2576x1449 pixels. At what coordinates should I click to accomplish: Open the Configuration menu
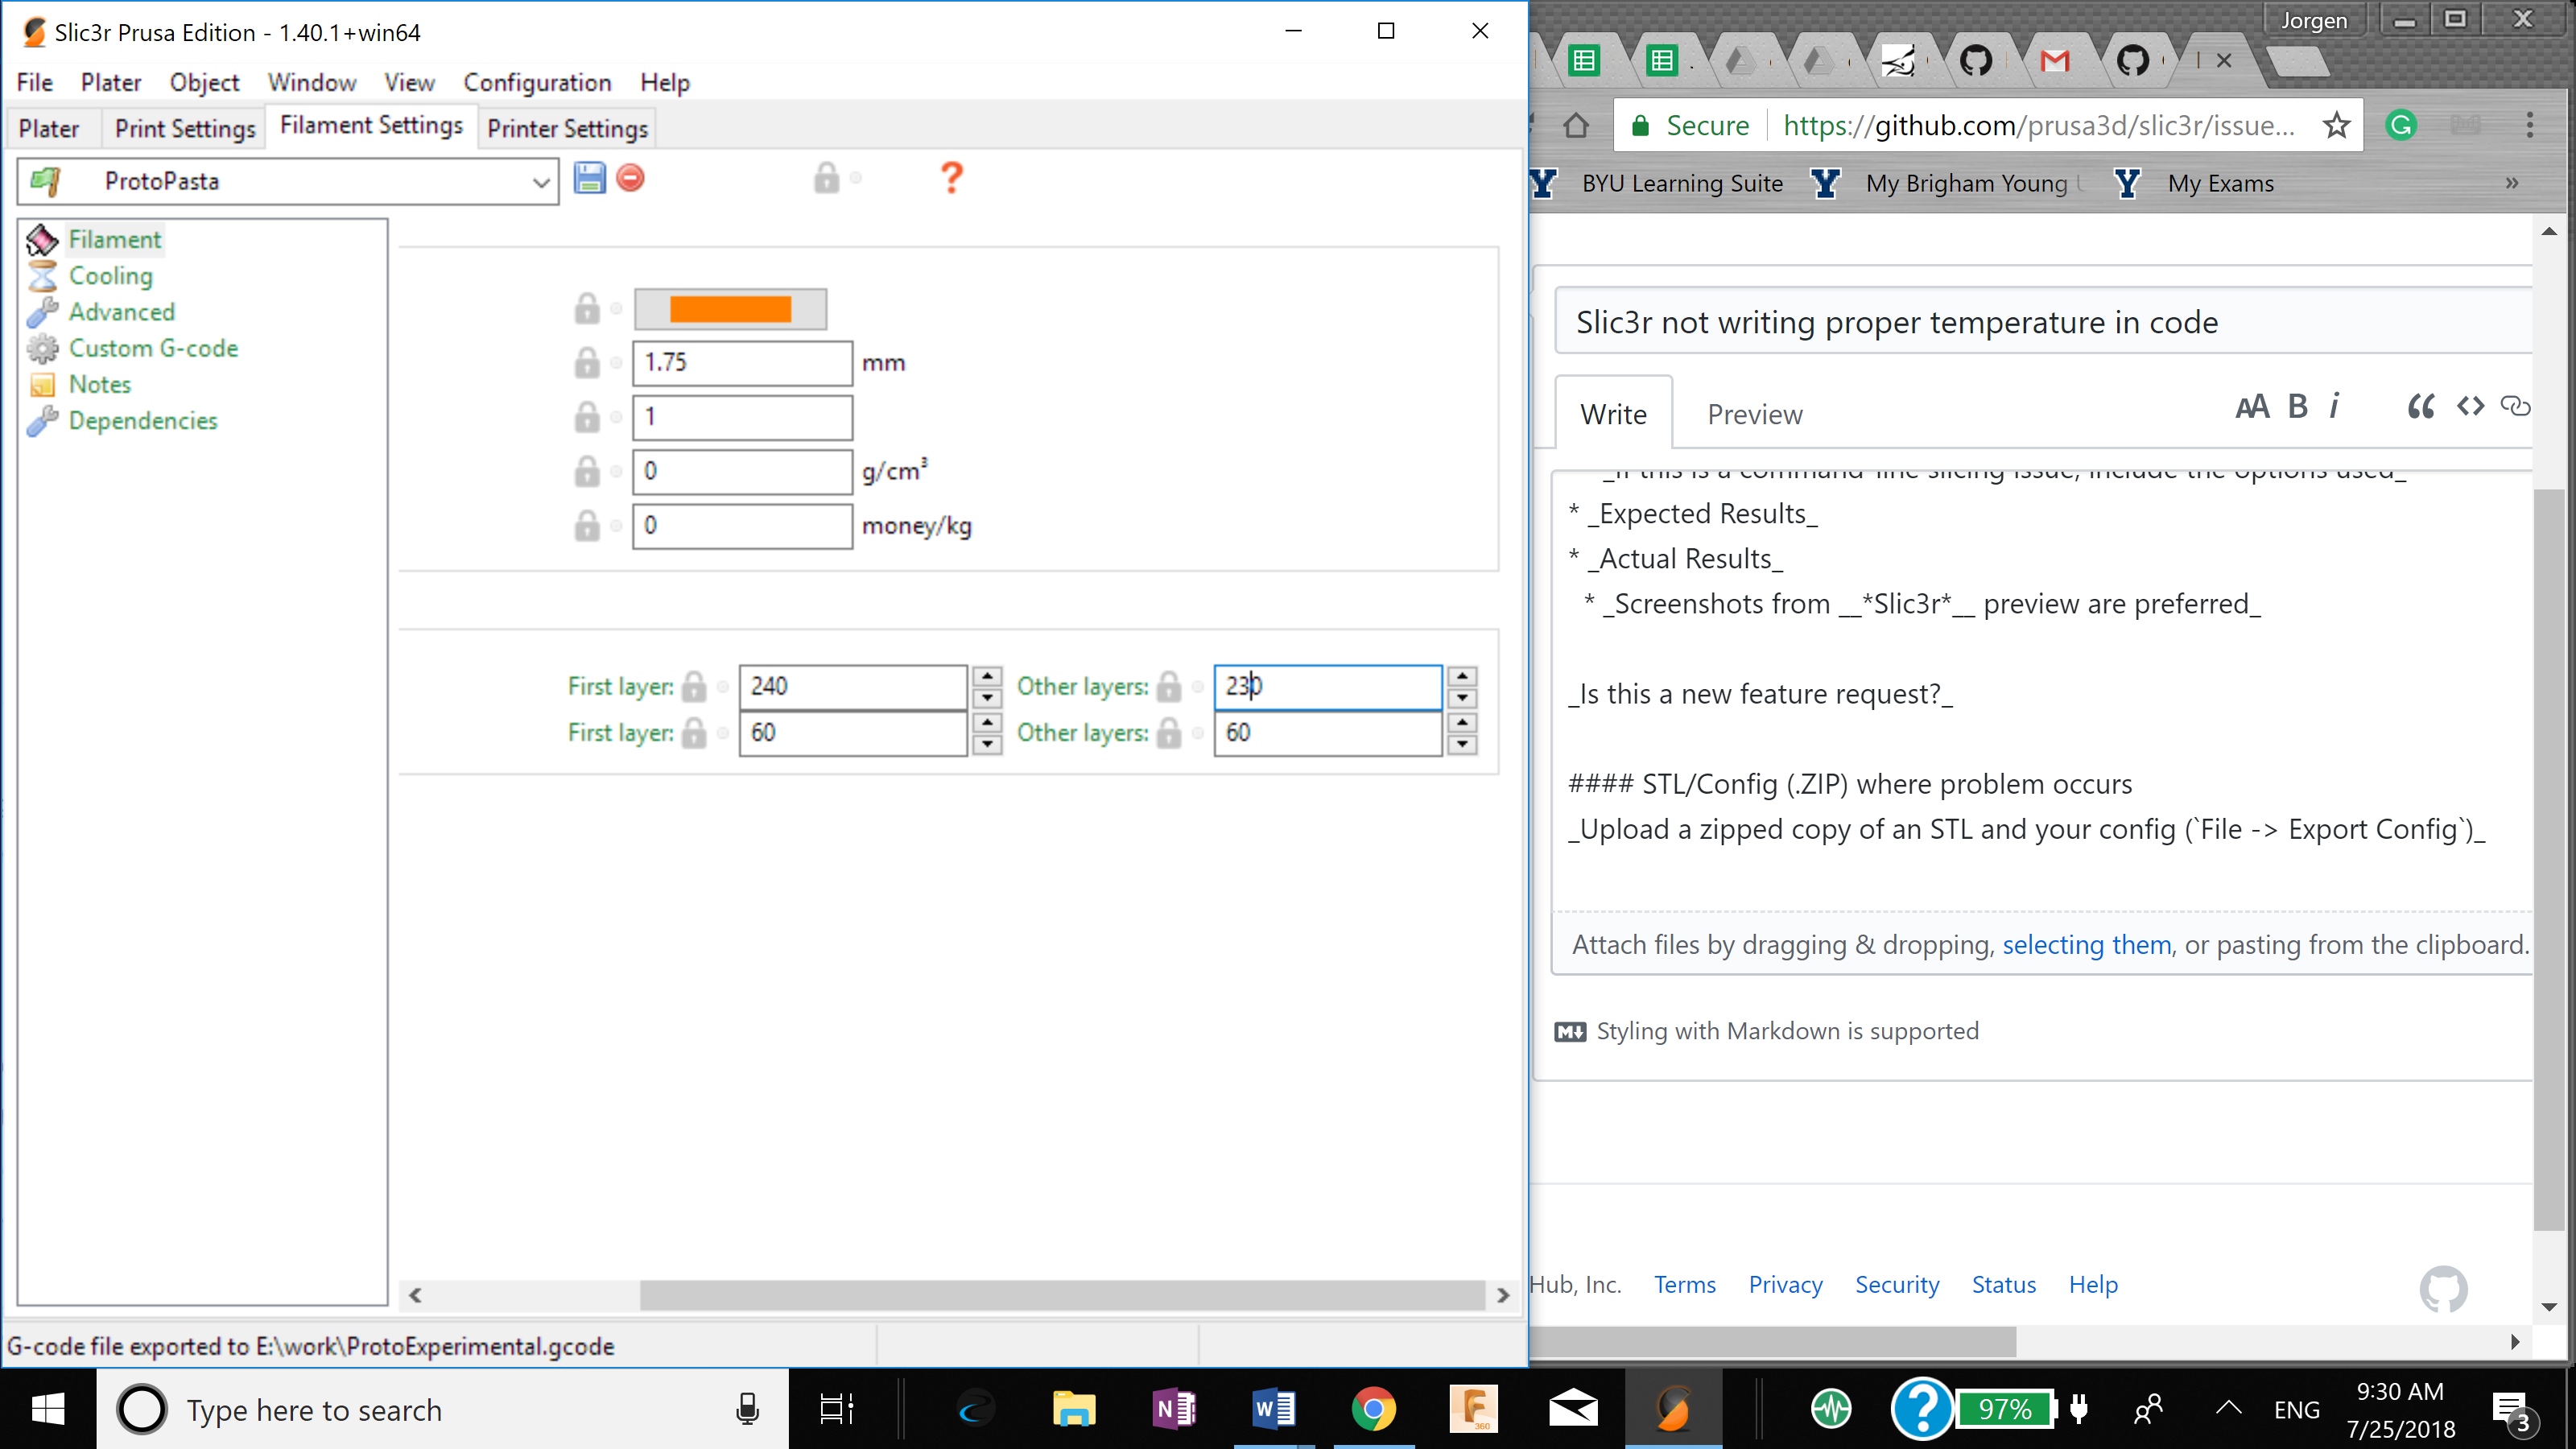[537, 82]
